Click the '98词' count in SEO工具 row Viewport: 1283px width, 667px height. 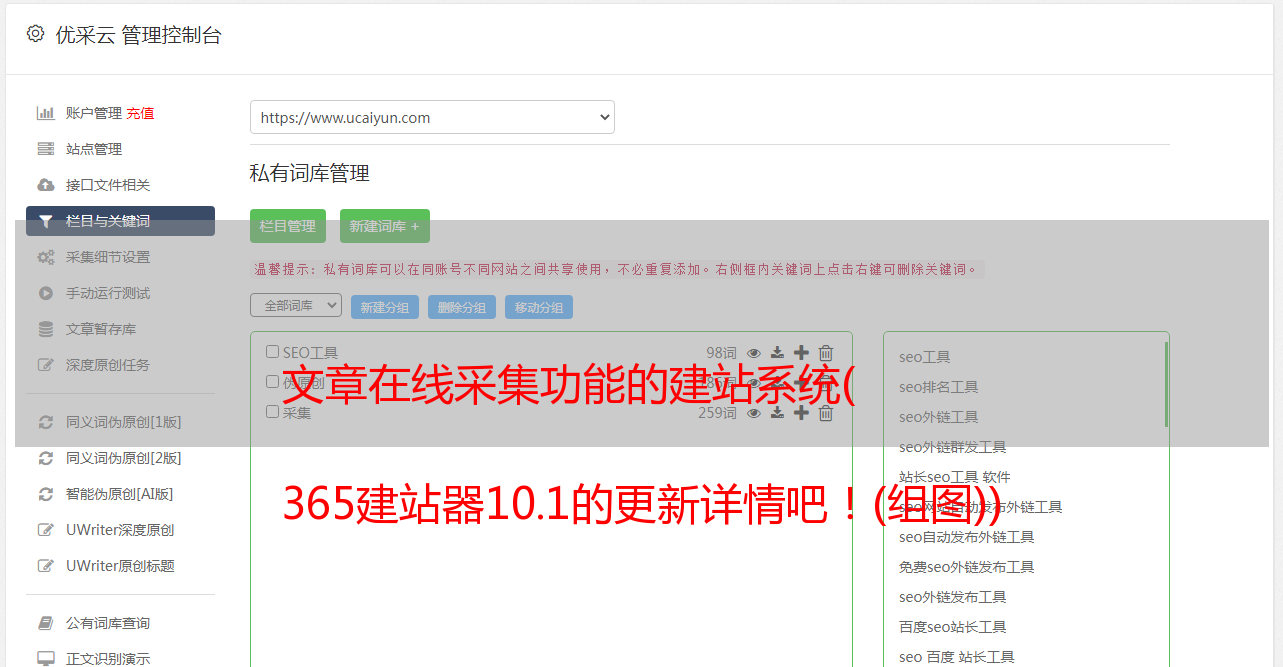(721, 353)
